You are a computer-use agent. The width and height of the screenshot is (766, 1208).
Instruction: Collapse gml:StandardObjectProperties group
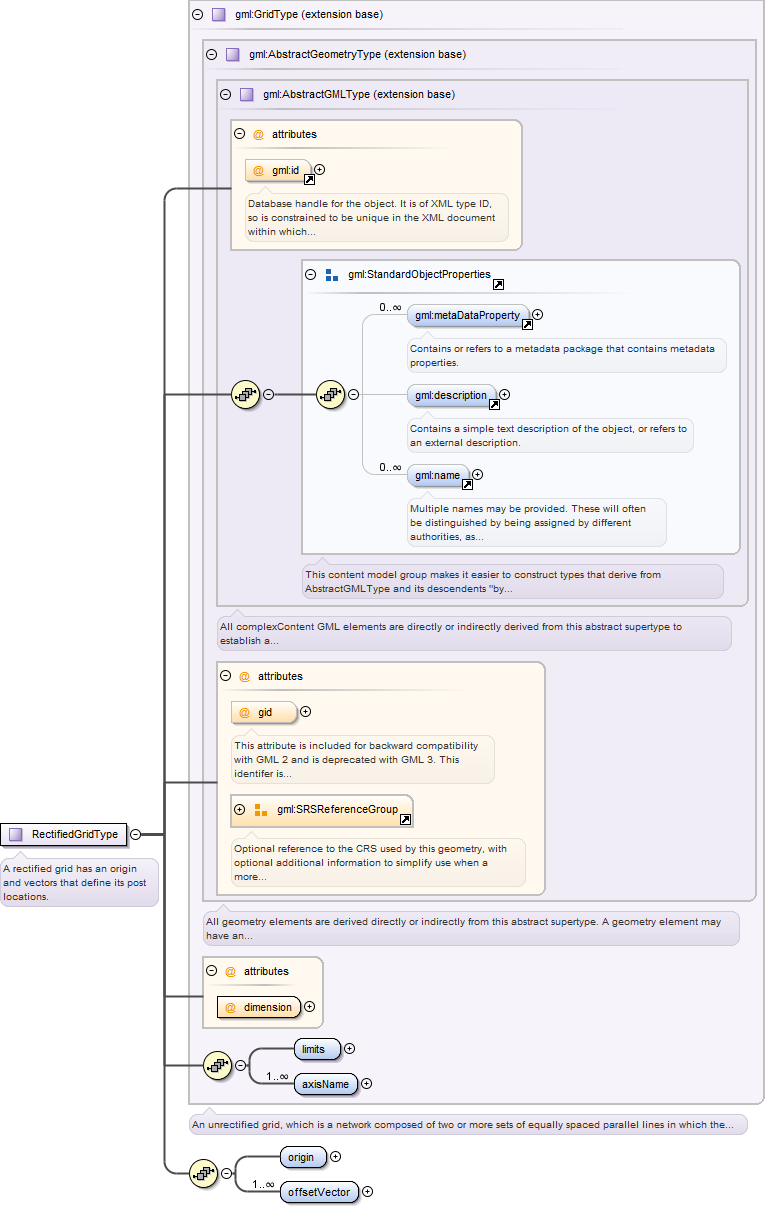(x=310, y=274)
